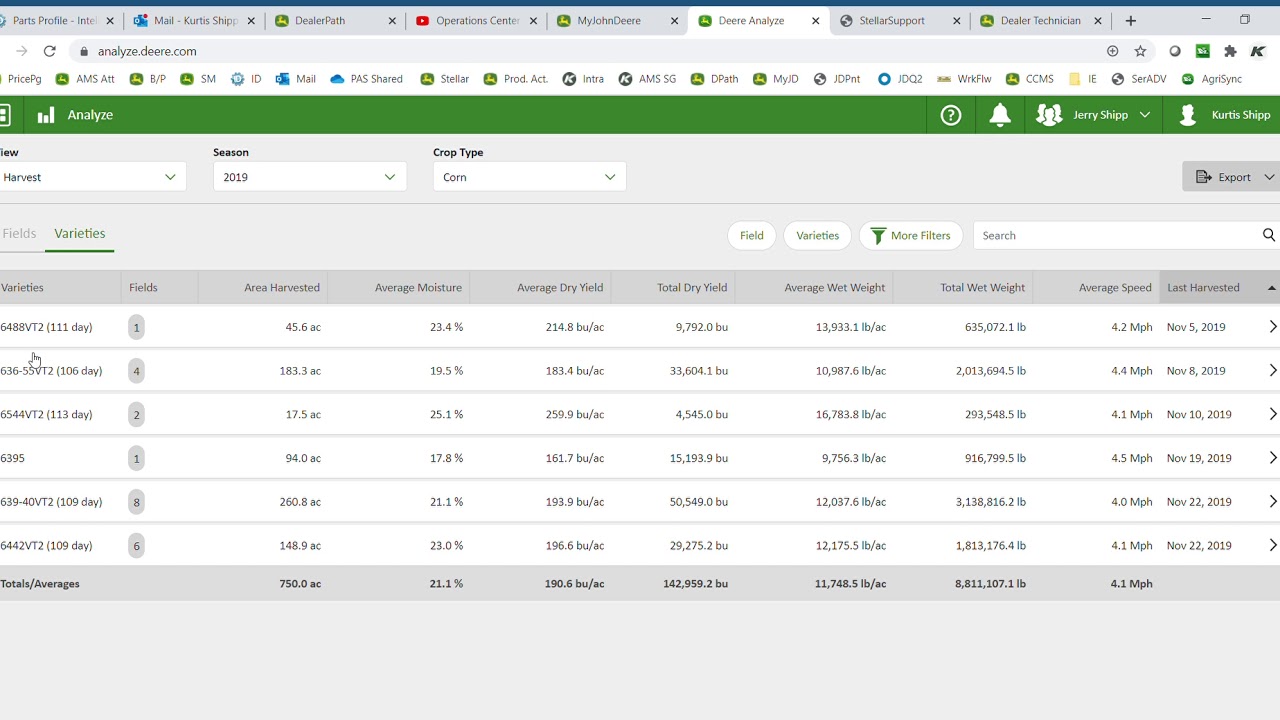Click the 6395 variety name

12,458
